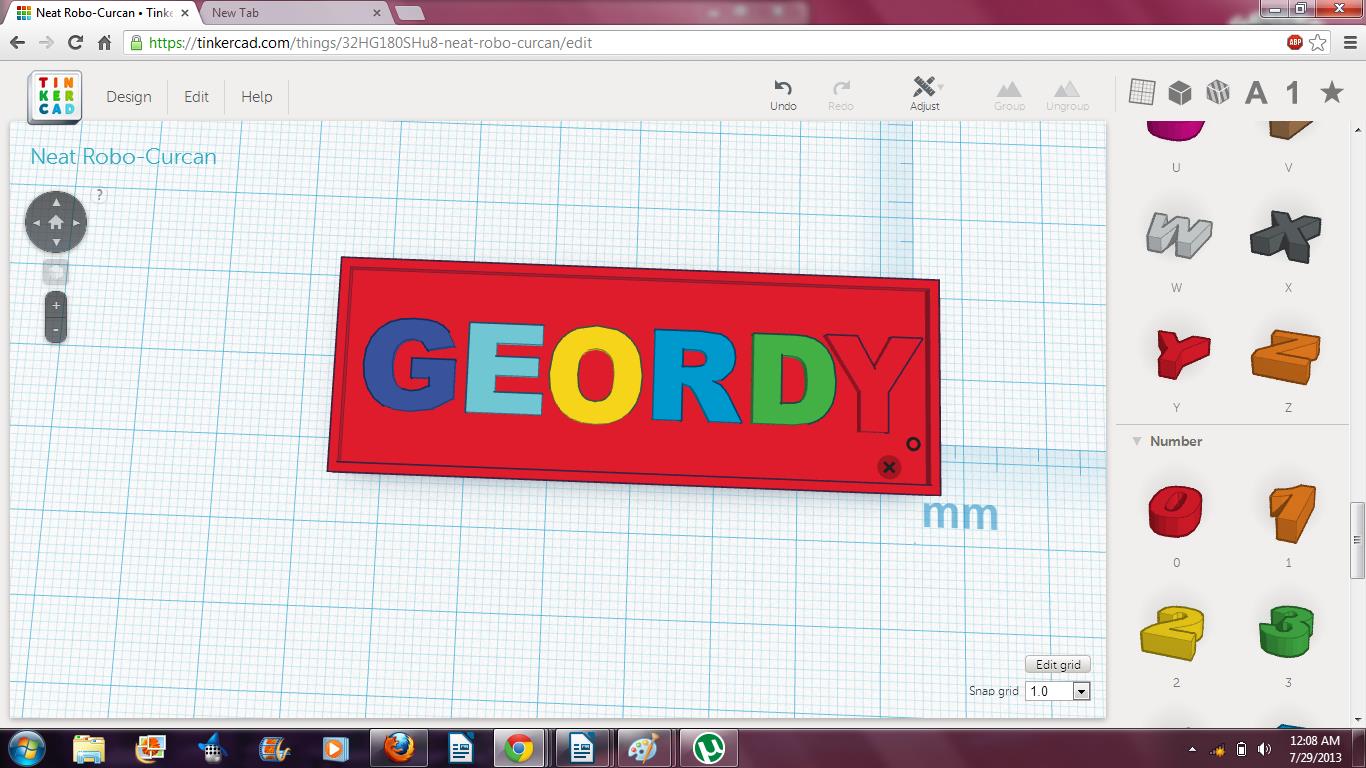Open the letter shapes panel (A icon)
The width and height of the screenshot is (1366, 768).
click(1256, 91)
